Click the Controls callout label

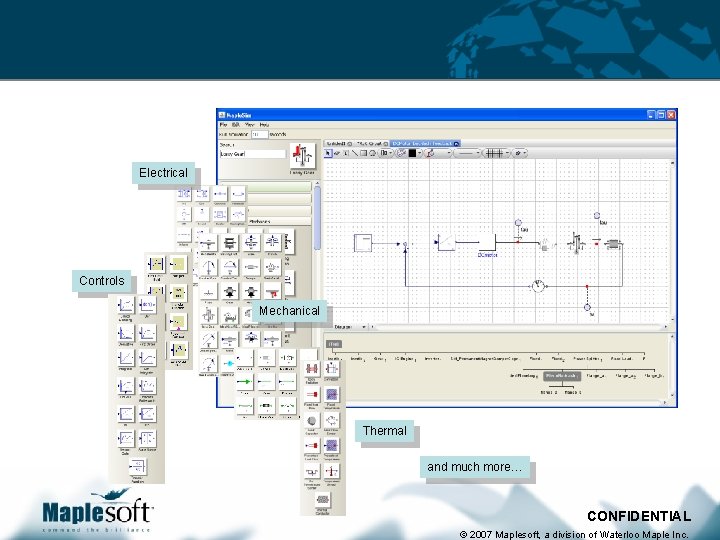101,281
